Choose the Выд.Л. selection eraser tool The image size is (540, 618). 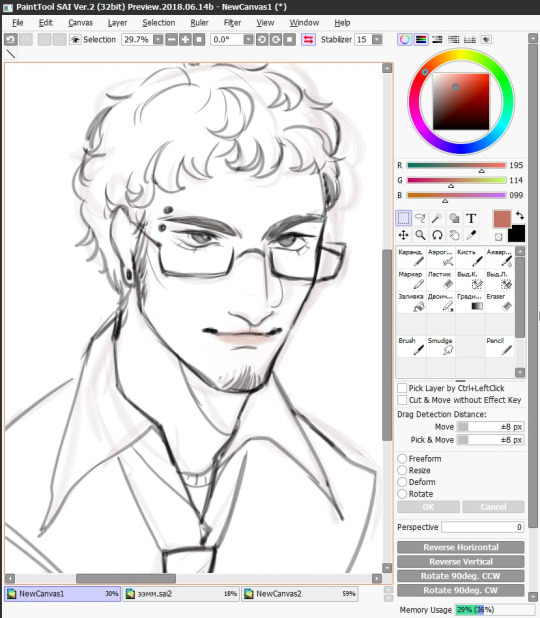(499, 279)
